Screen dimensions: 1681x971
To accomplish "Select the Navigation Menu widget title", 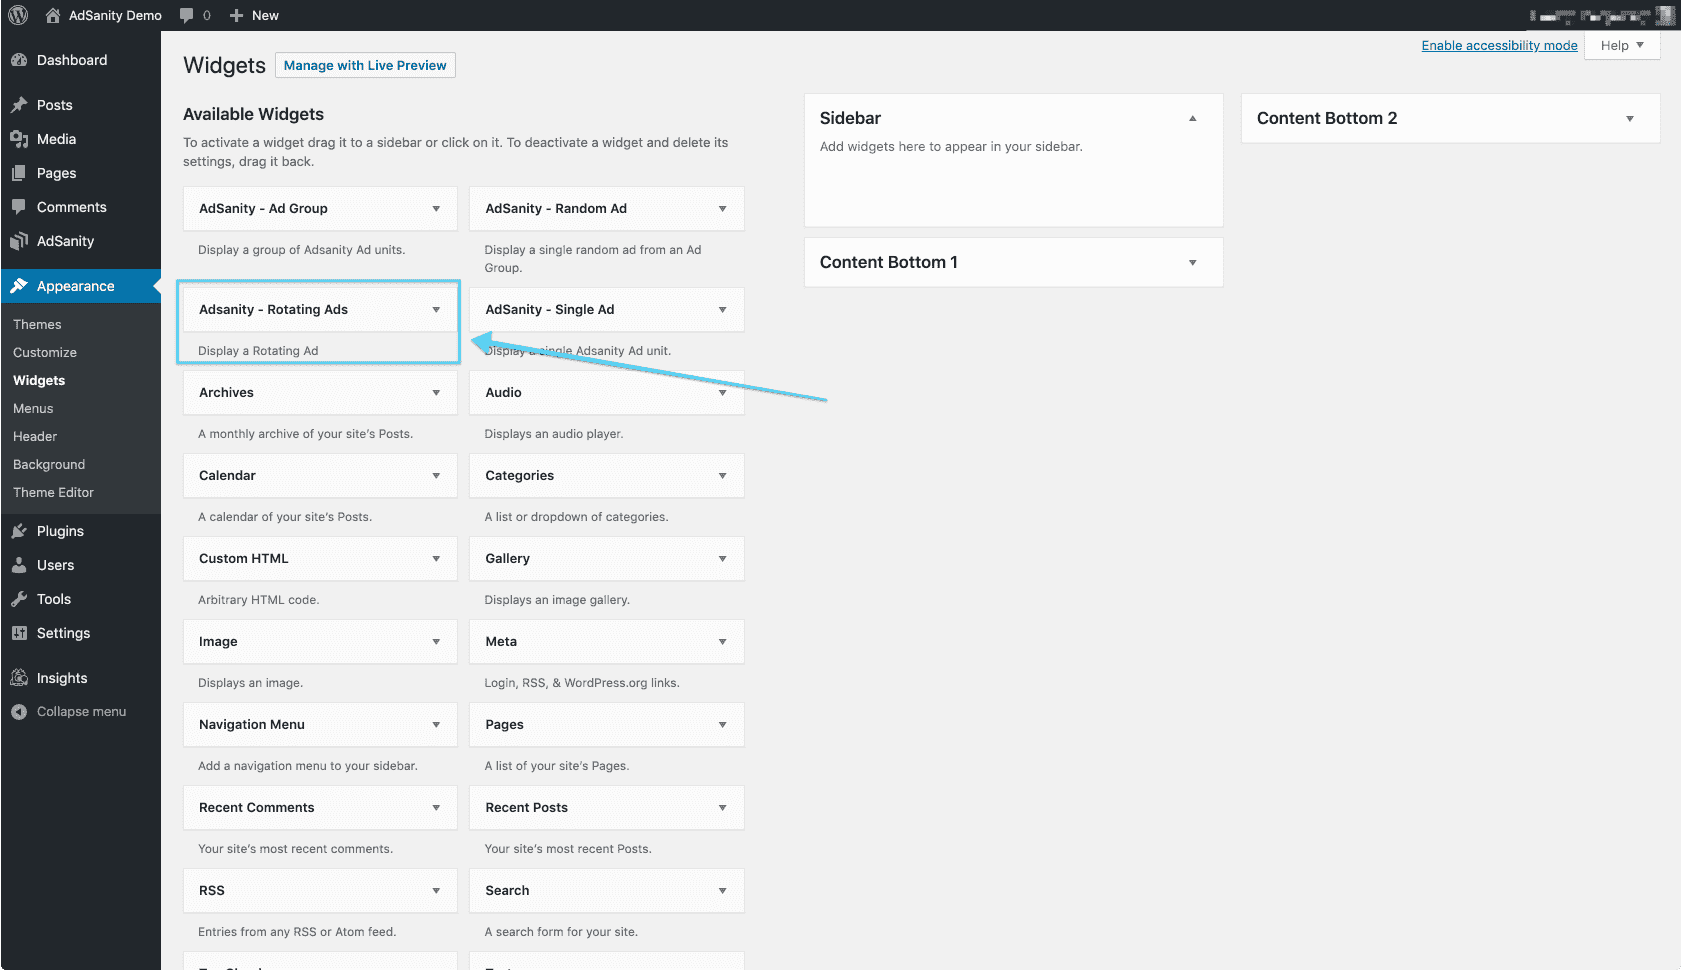I will (x=252, y=725).
